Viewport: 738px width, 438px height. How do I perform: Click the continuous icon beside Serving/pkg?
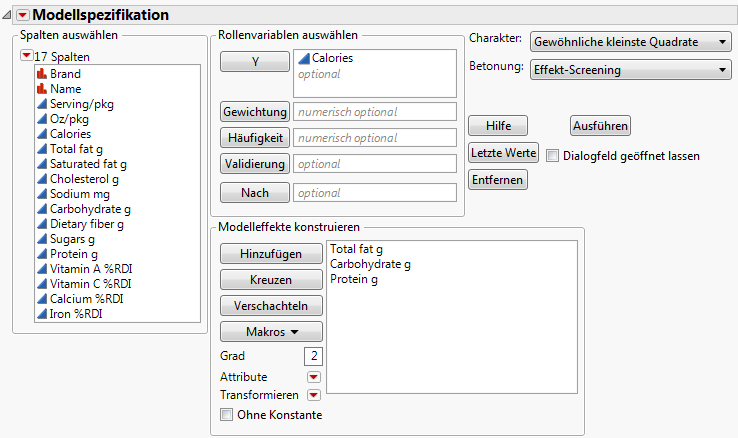42,104
